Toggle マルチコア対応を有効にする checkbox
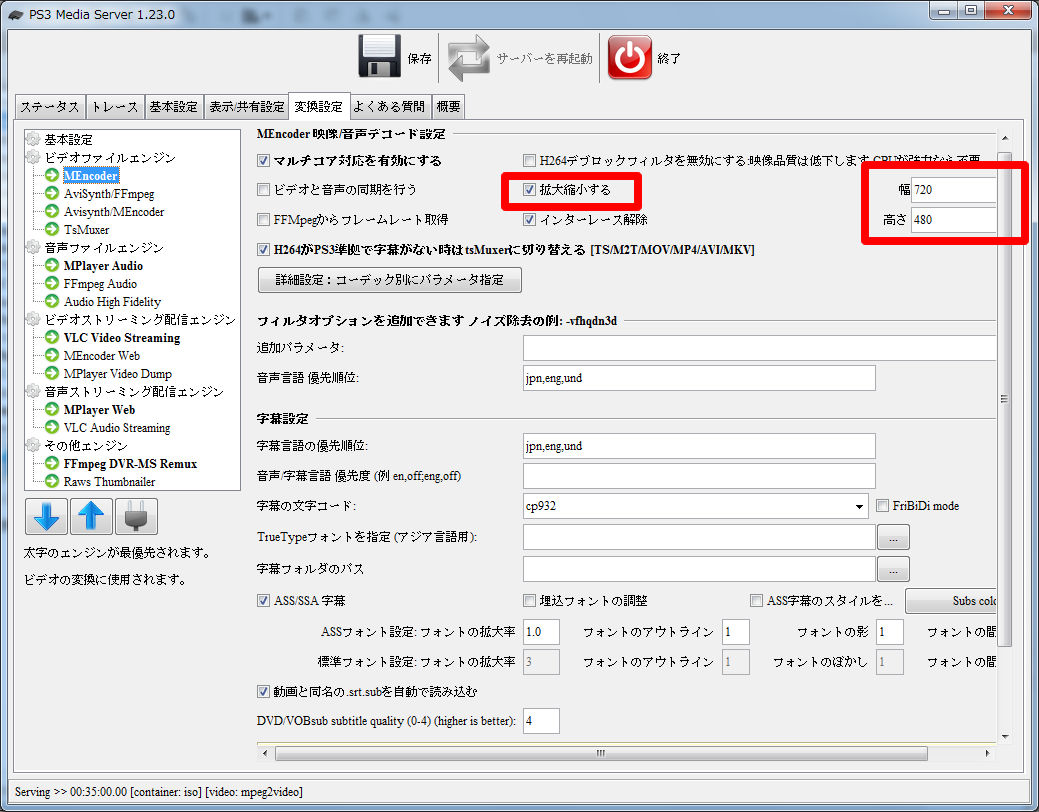 point(263,160)
